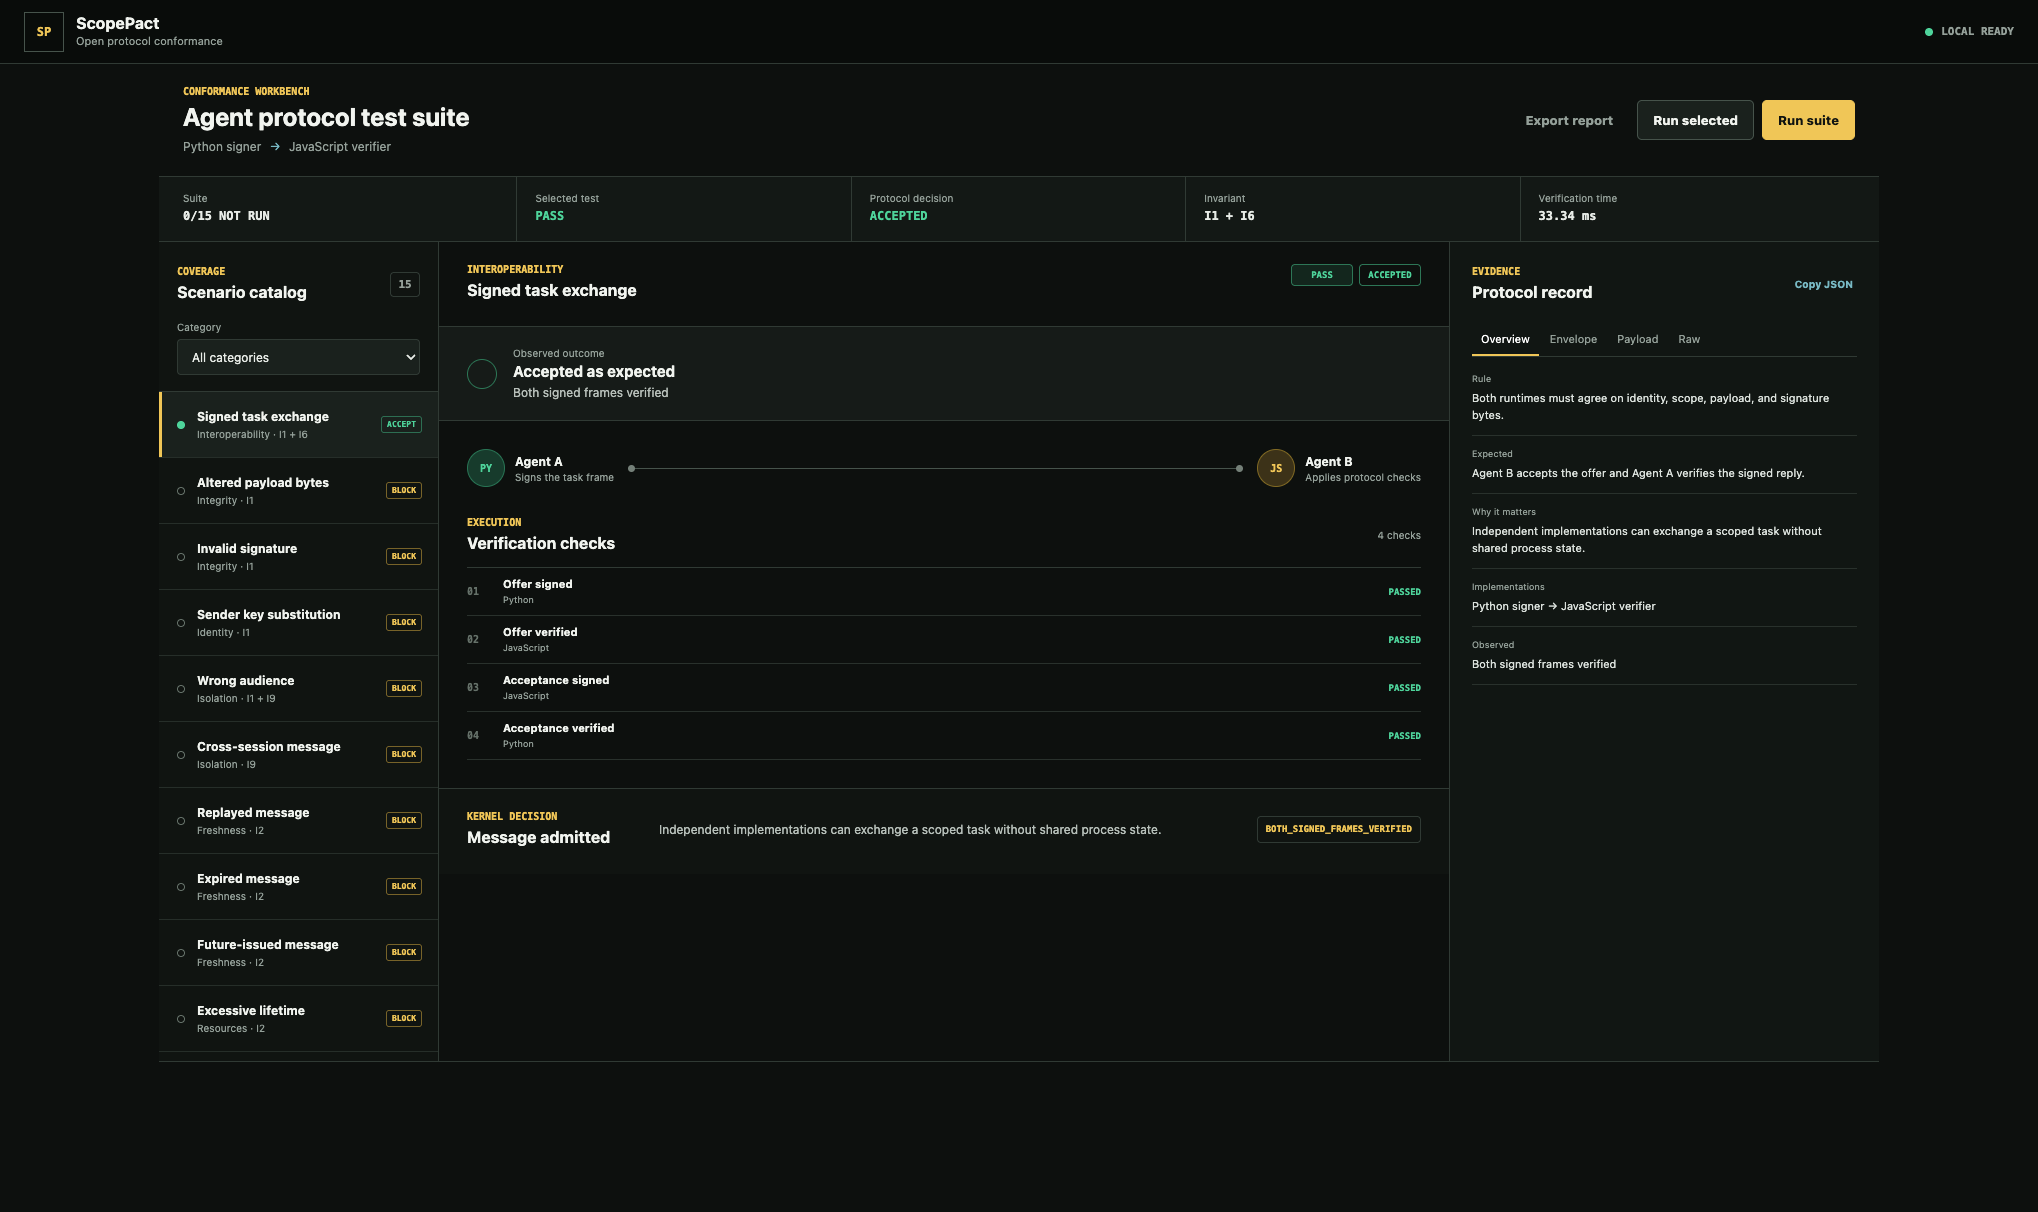Click the 0/15 NOT RUN suite value
The width and height of the screenshot is (2038, 1212).
[x=226, y=216]
